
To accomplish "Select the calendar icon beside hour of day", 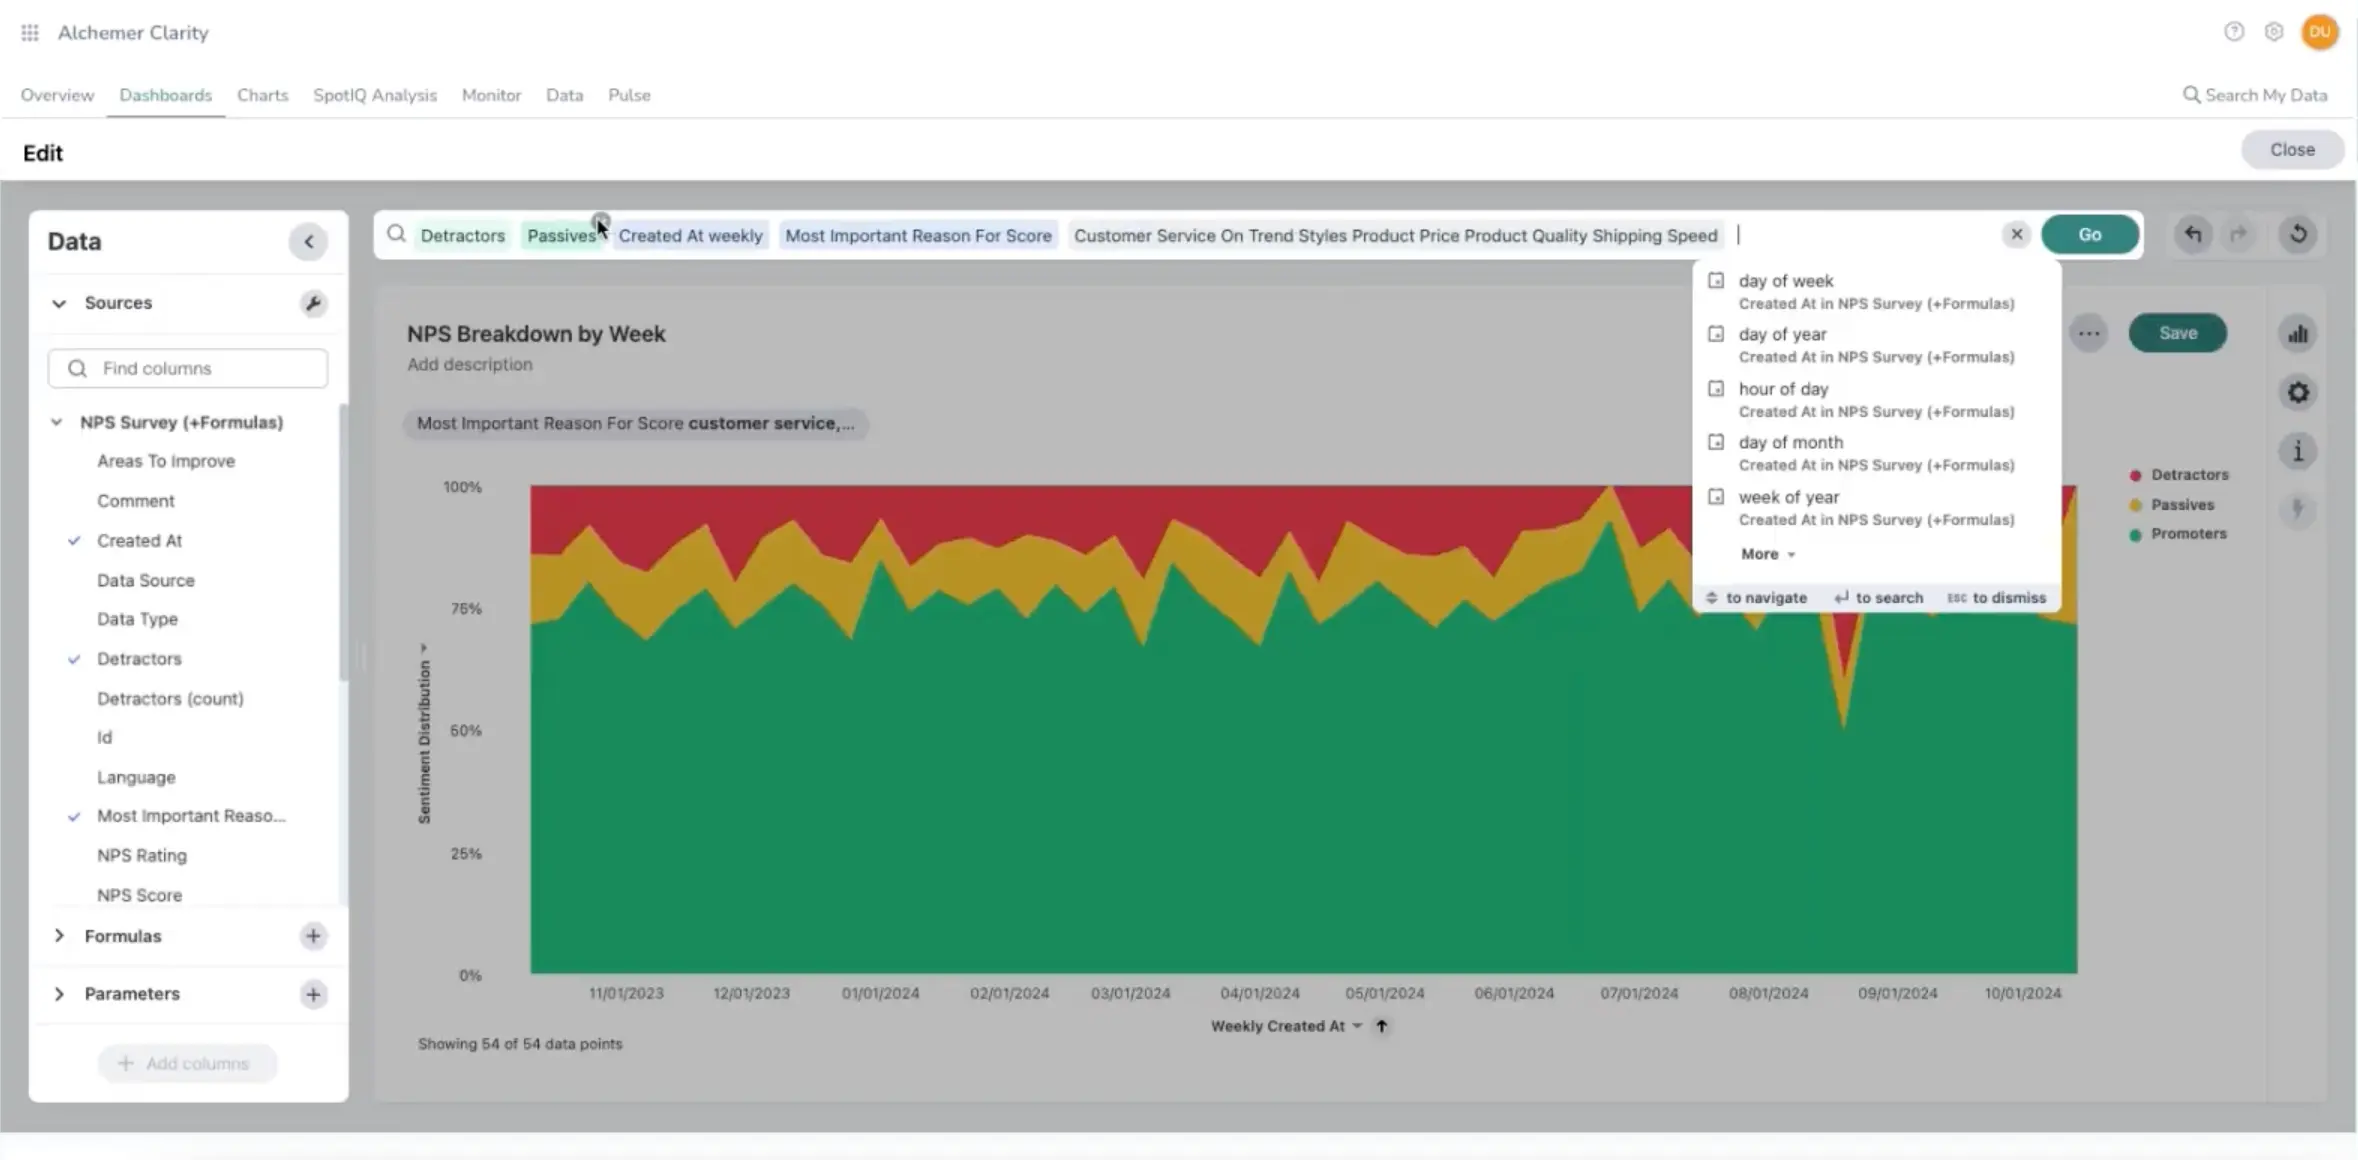I will pyautogui.click(x=1716, y=388).
